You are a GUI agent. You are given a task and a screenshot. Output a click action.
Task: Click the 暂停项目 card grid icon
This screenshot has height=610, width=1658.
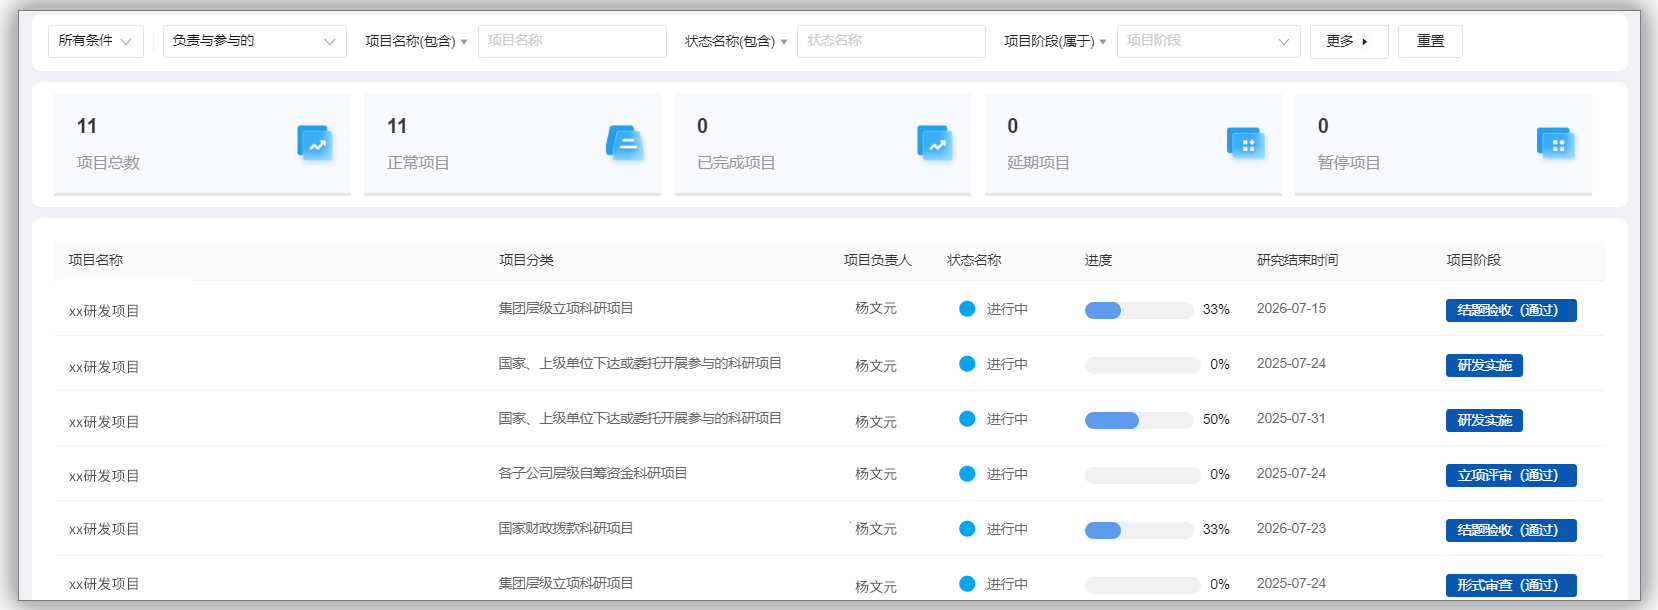(1556, 143)
